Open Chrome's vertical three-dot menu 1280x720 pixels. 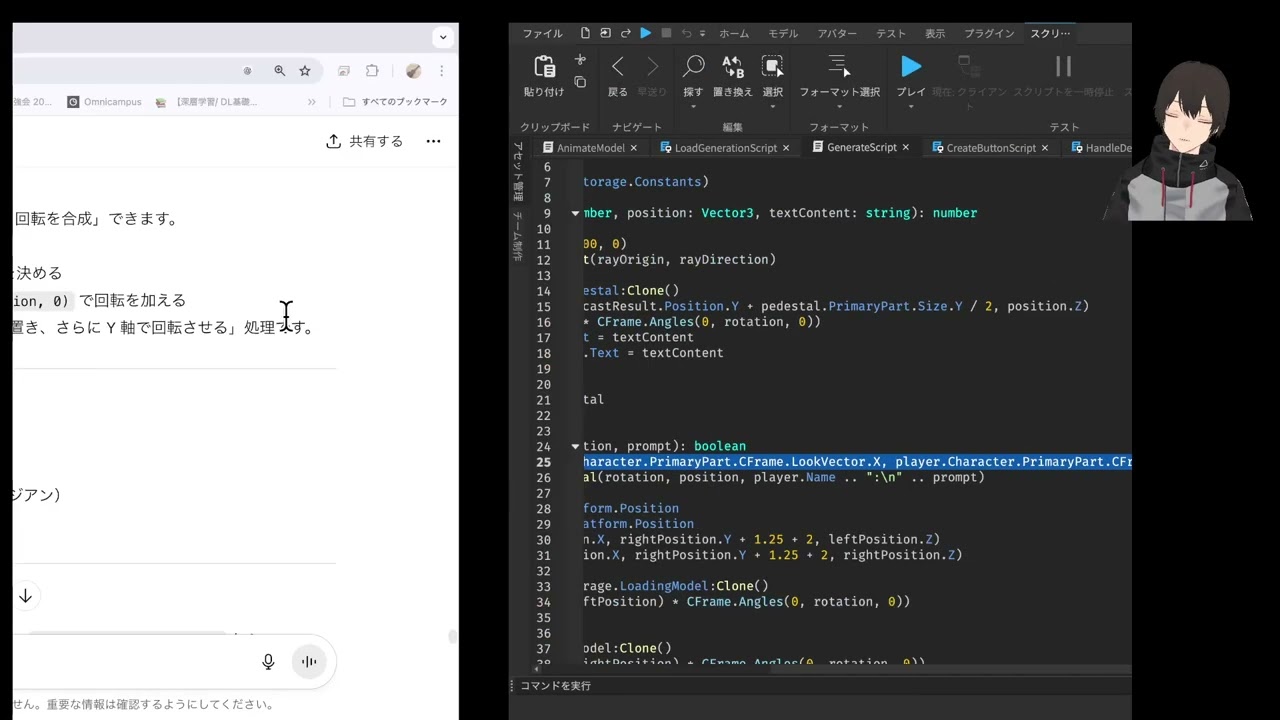coord(441,71)
